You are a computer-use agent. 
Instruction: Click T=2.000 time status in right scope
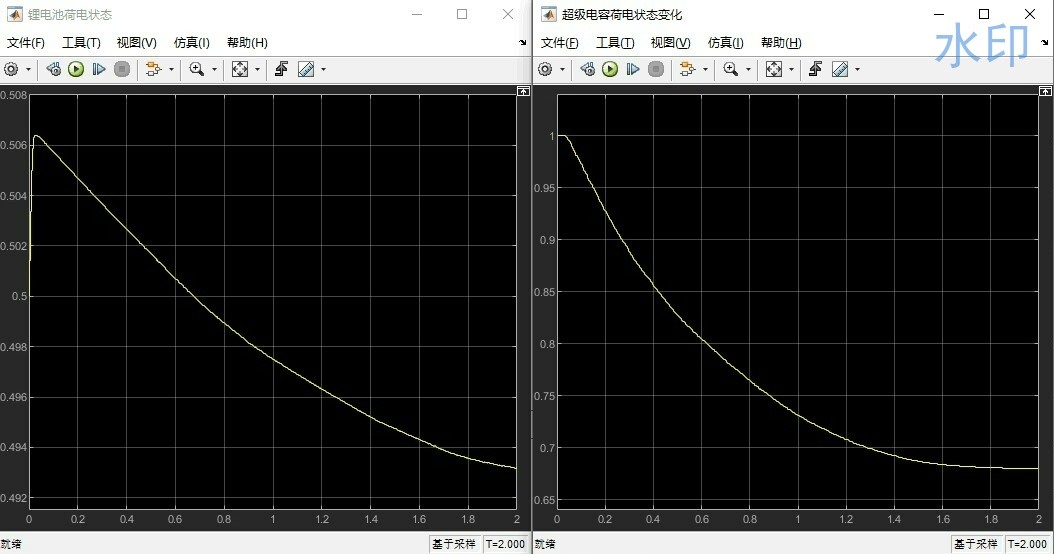coord(1028,544)
